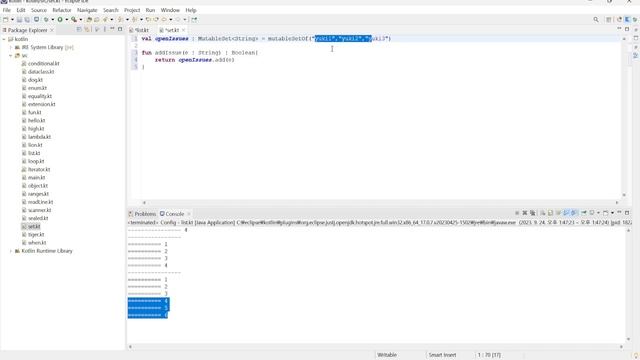Click Remove Launch icon in Console toolbar
This screenshot has height=360, width=640.
tap(525, 213)
